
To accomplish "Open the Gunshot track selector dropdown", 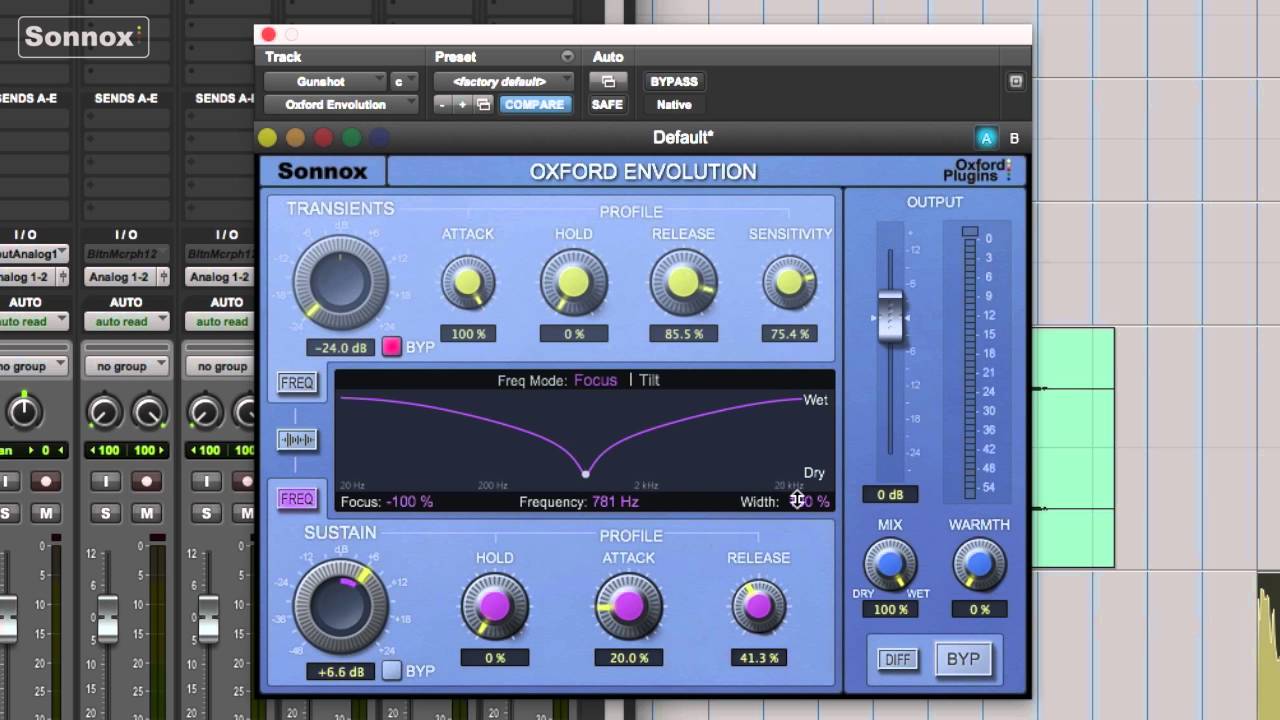I will 326,81.
